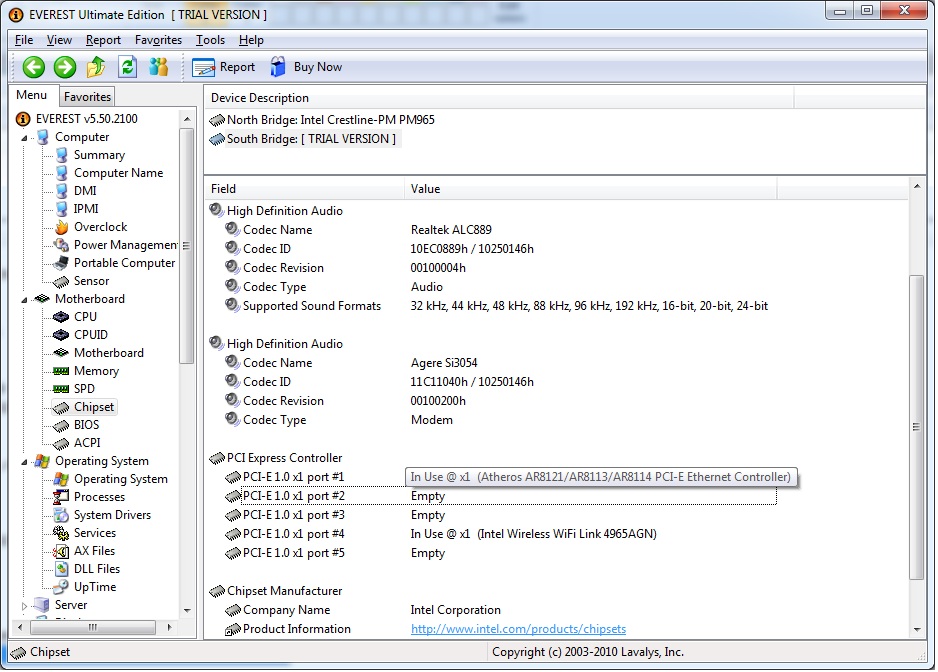Viewport: 938px width, 672px height.
Task: Click the tree horizontal scrollbar thumb
Action: coord(93,627)
